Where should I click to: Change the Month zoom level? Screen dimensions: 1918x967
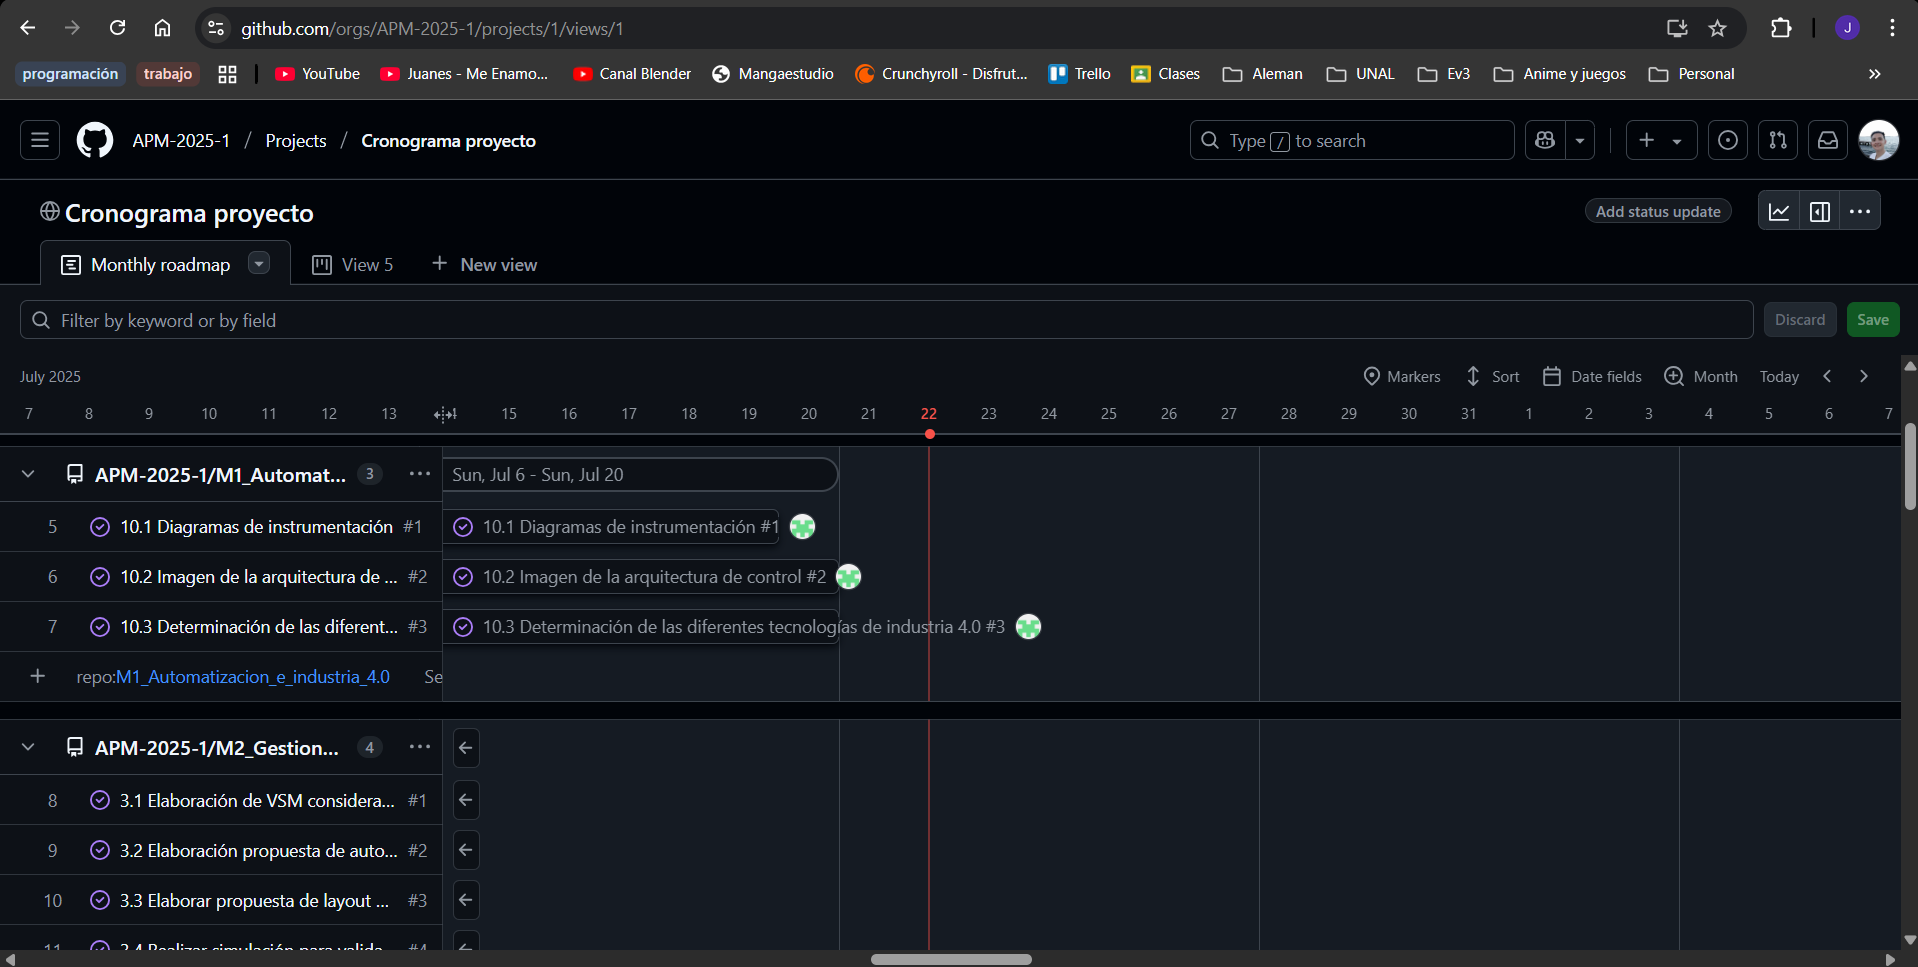pyautogui.click(x=1701, y=377)
